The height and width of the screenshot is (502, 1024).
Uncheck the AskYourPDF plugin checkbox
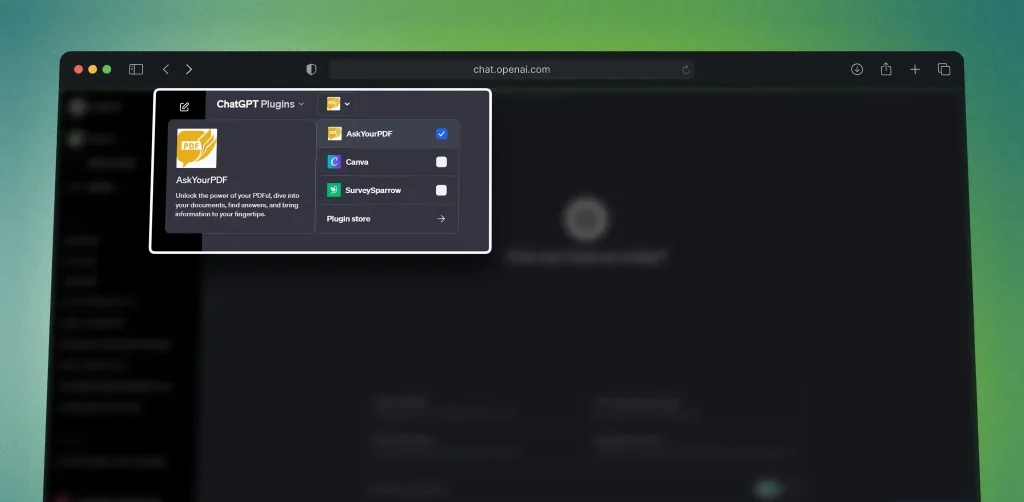pos(441,134)
